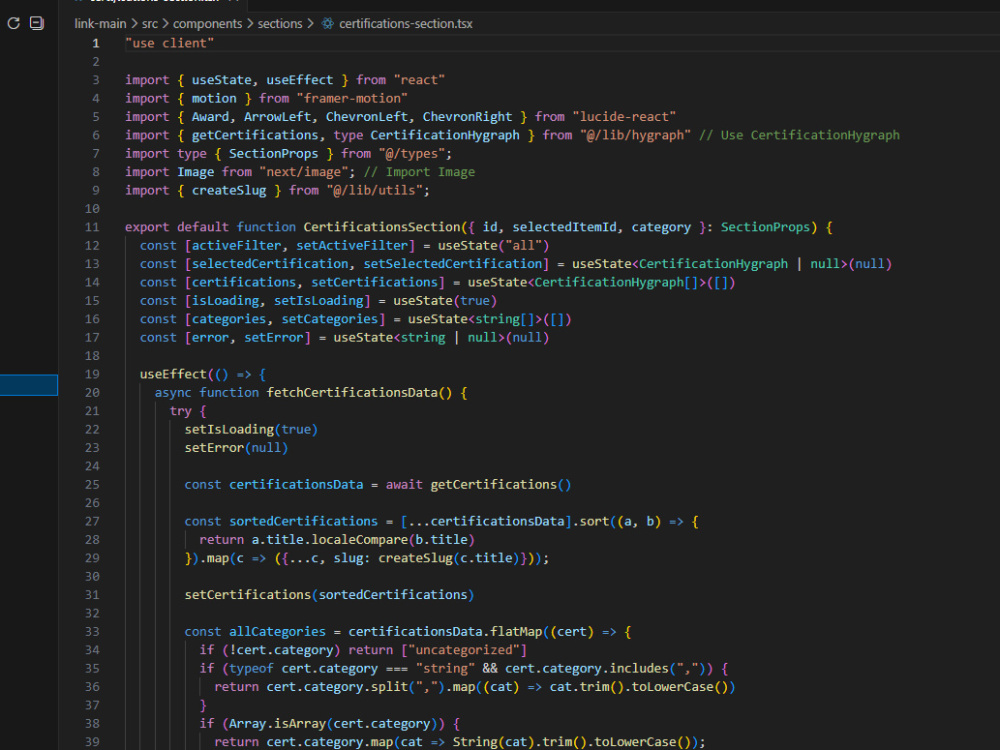Select line number 39 in the gutter

click(92, 742)
